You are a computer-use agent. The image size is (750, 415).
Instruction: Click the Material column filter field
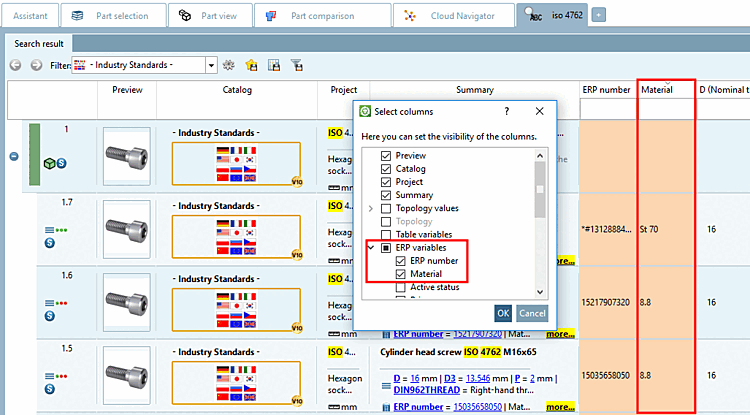[666, 109]
